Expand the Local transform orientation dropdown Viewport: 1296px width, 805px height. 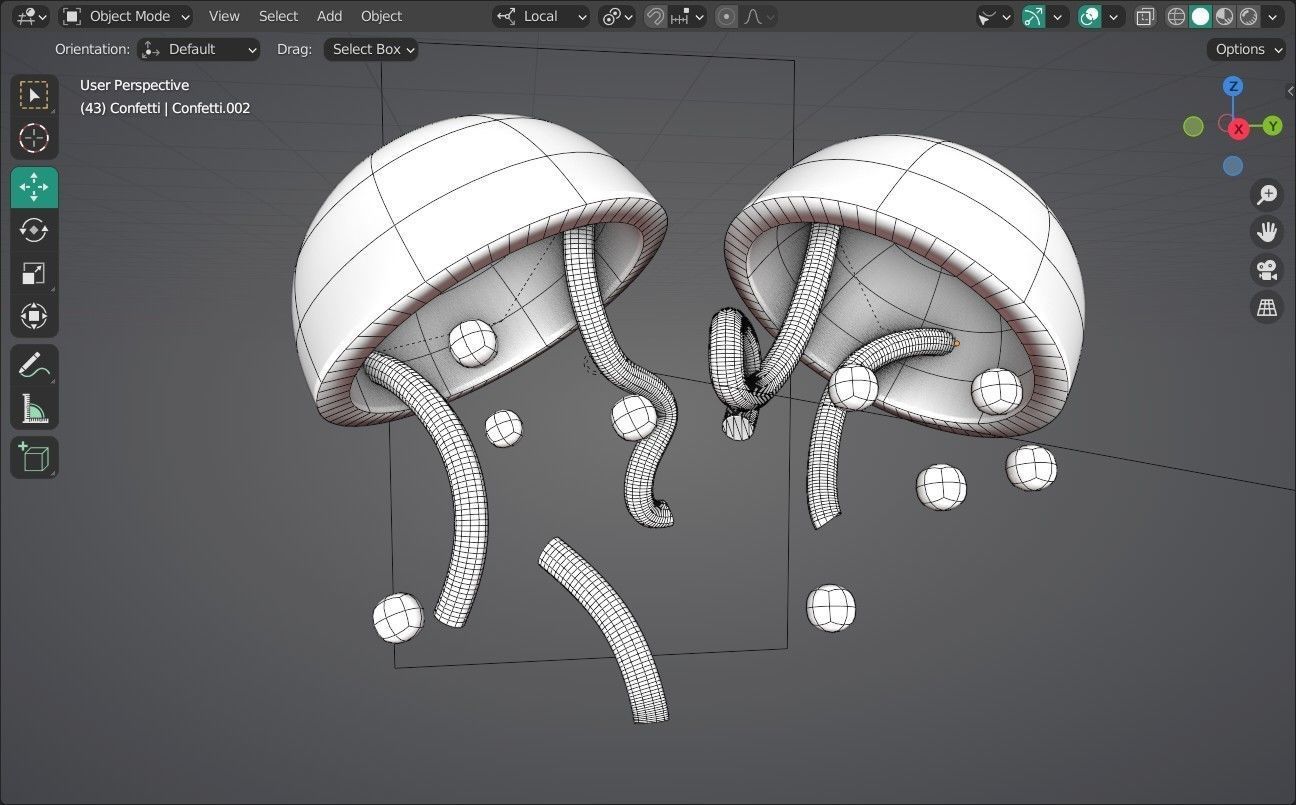541,16
